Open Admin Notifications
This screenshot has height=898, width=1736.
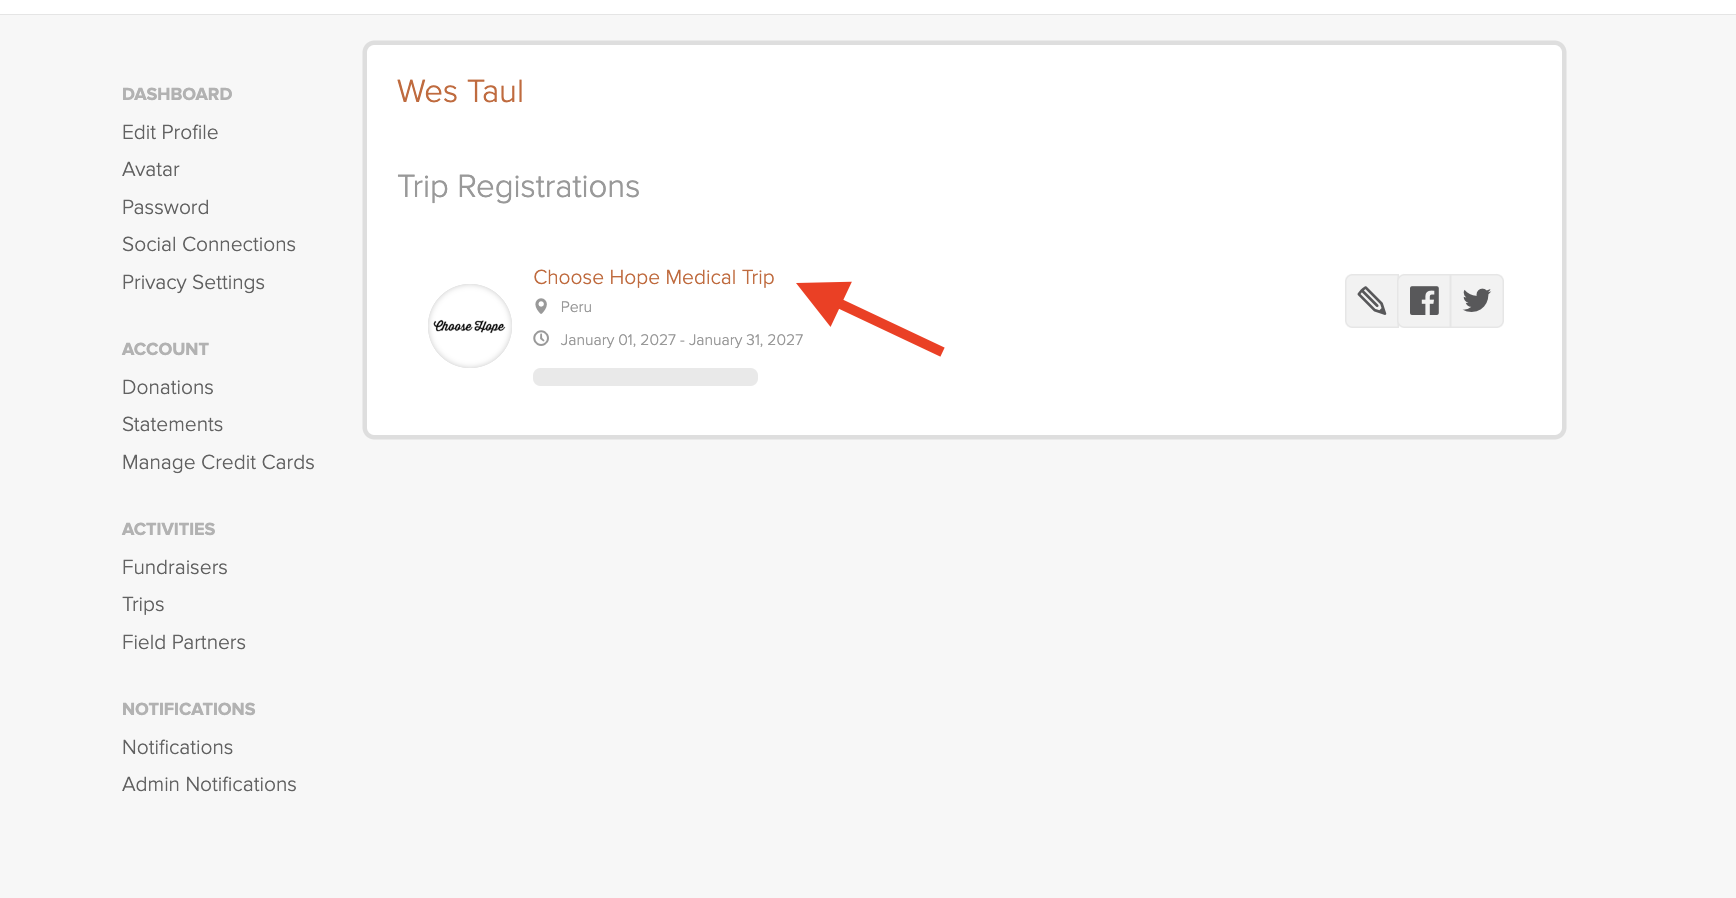coord(208,784)
